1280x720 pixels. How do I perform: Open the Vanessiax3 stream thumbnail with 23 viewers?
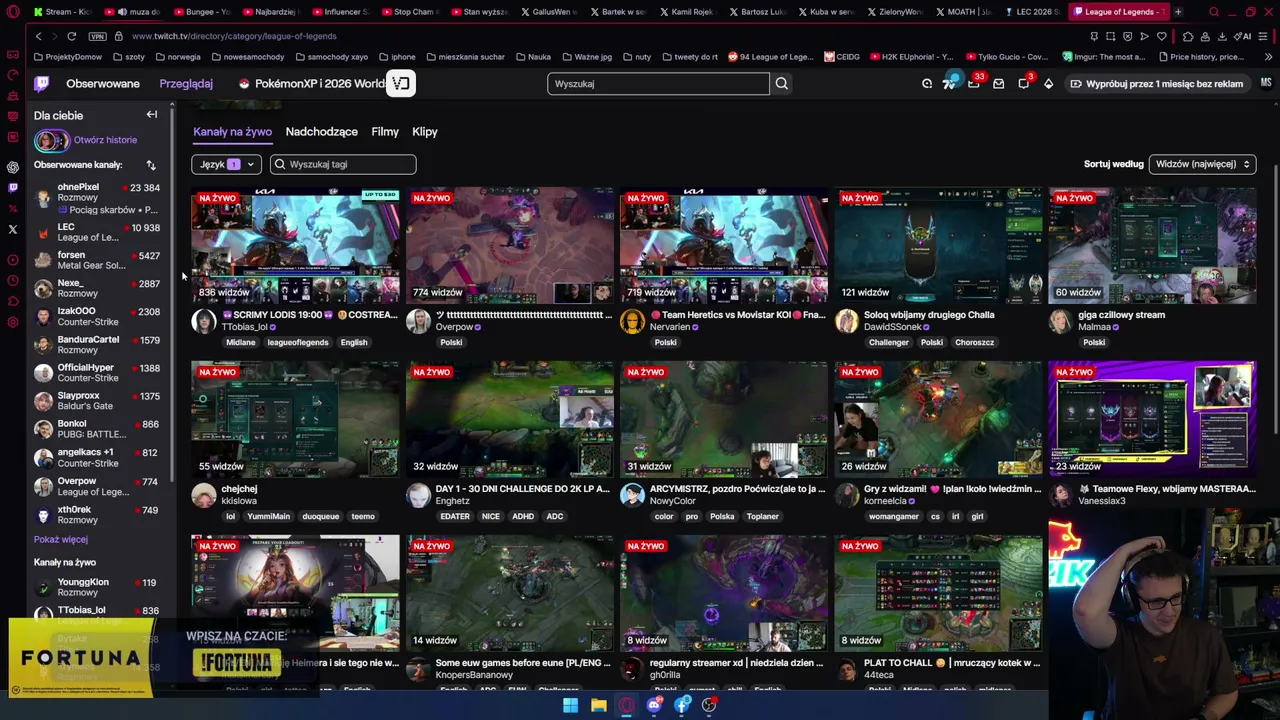click(1151, 419)
